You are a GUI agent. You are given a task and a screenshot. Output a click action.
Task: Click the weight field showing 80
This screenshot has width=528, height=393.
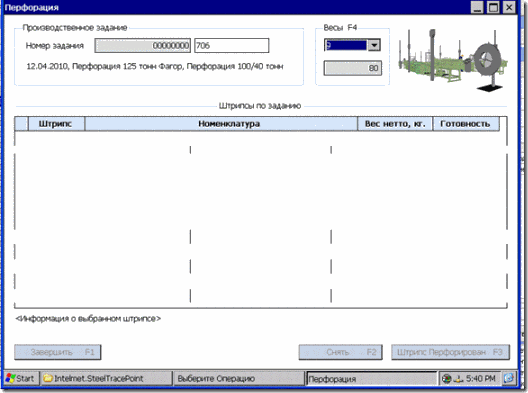pyautogui.click(x=353, y=68)
